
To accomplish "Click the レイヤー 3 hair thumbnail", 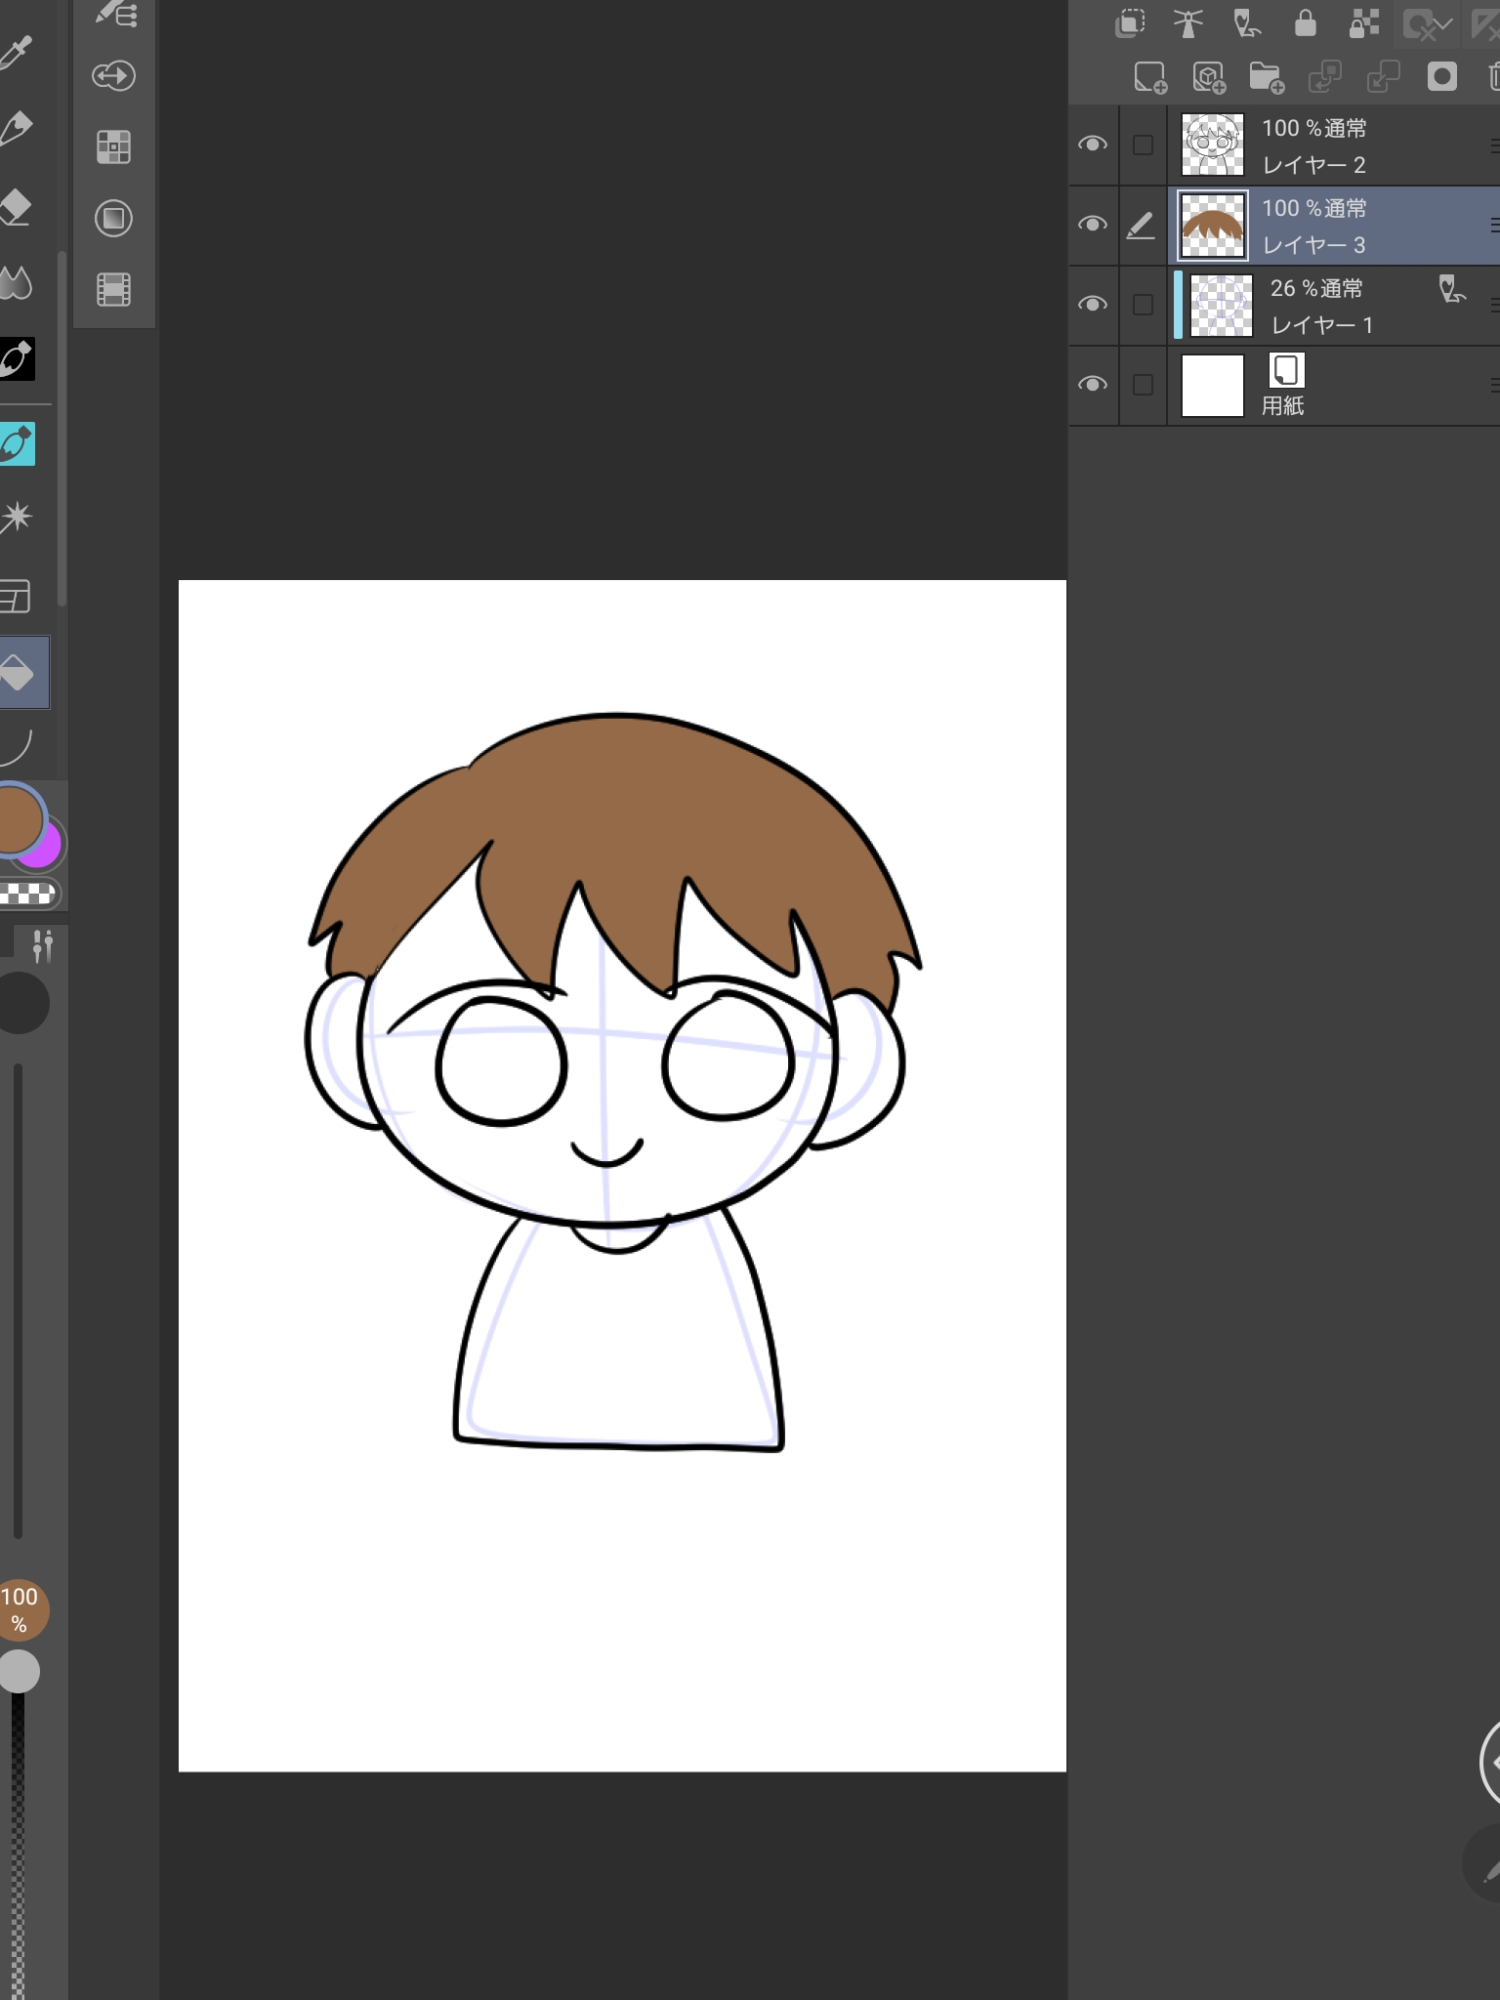I will 1213,226.
